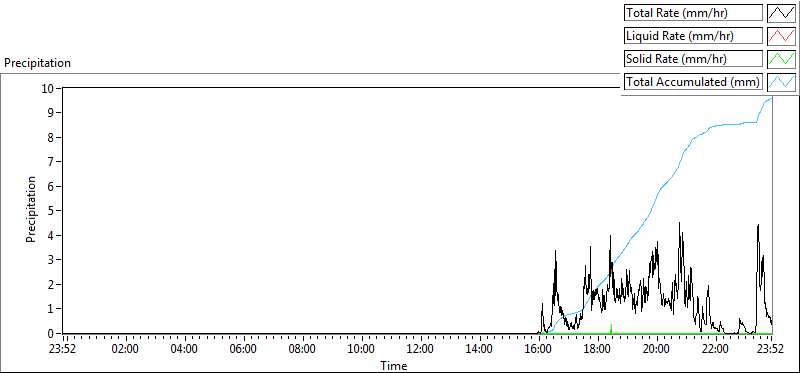Screen dimensions: 800x373
Task: Click the 22:00 time tick label
Action: tap(716, 350)
